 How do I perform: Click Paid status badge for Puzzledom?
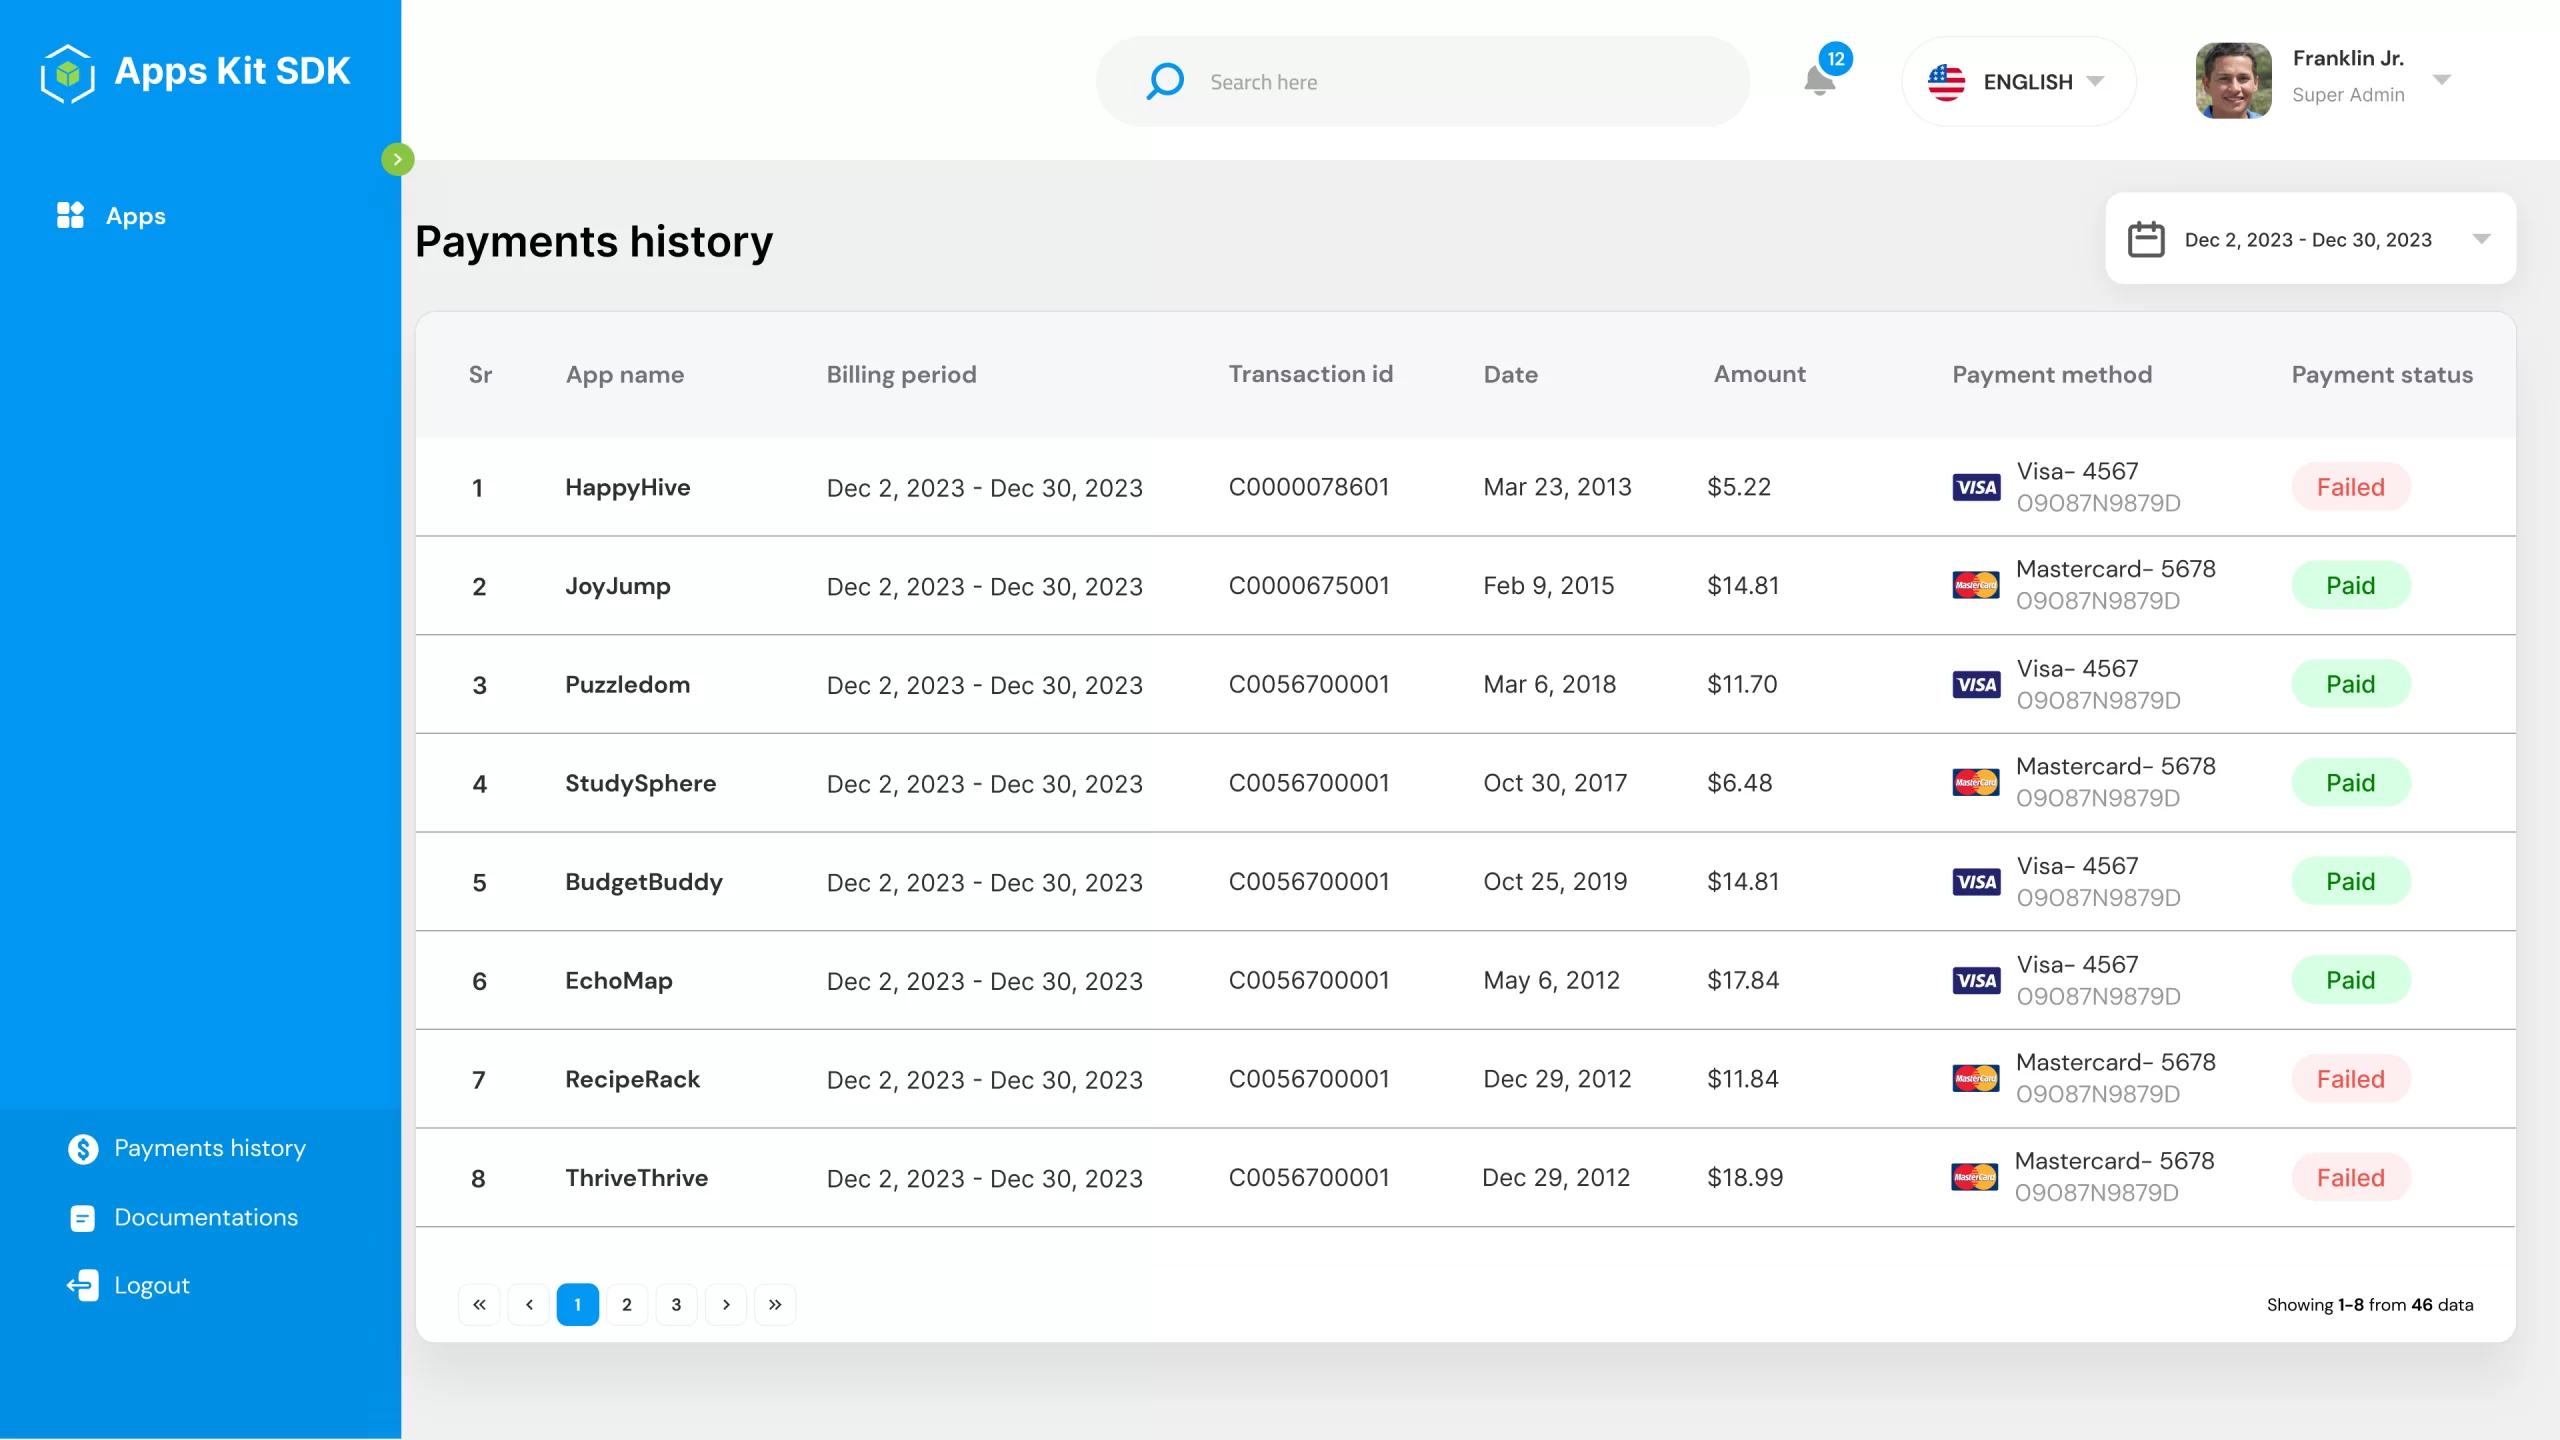[x=2351, y=684]
